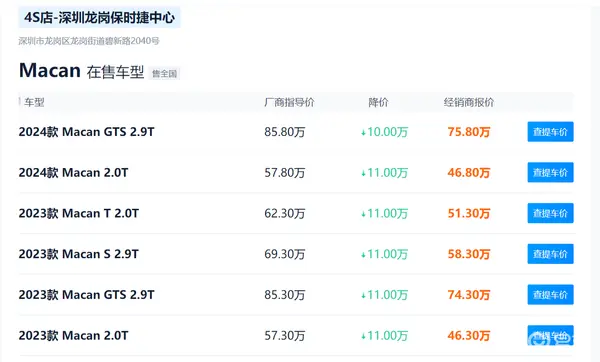Click the green ↓10.00万 price drop
This screenshot has height=362, width=600.
[x=385, y=132]
